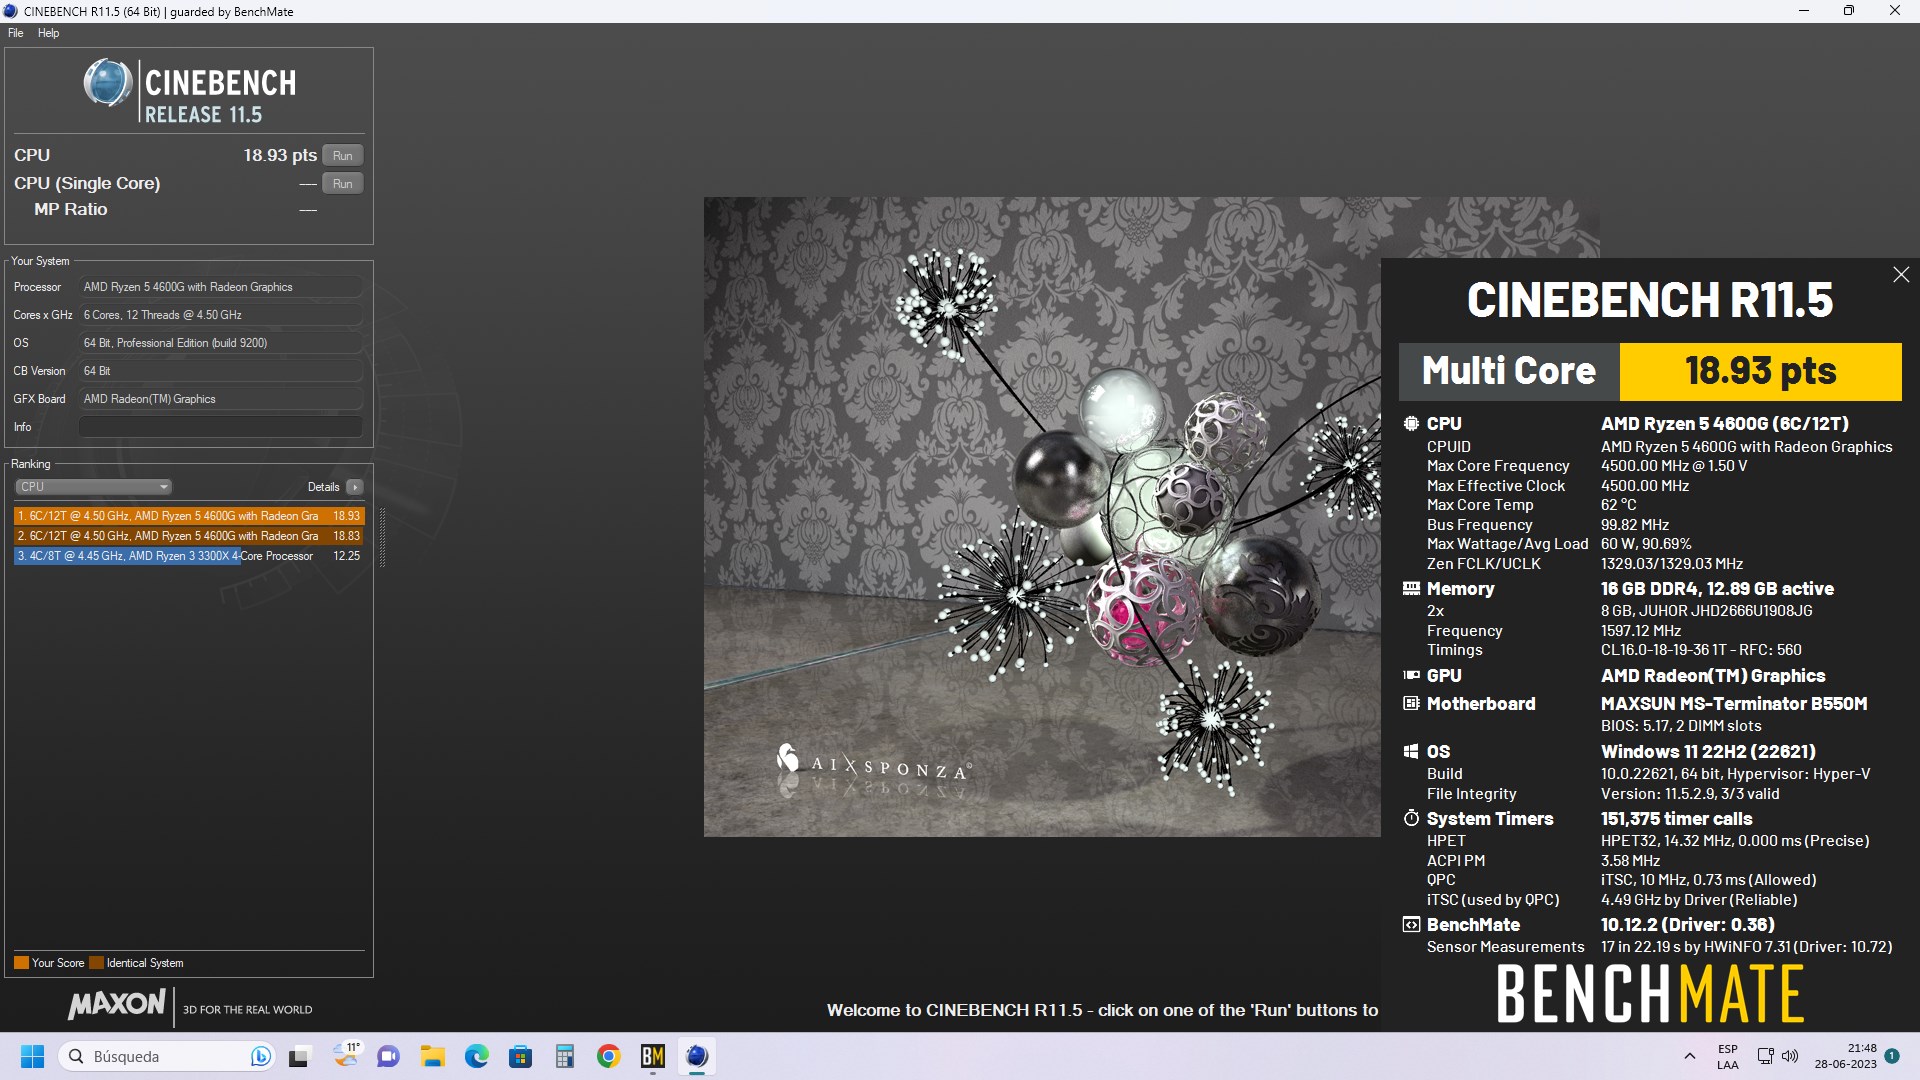Viewport: 1920px width, 1080px height.
Task: Click the Memory icon in BenchMate panel
Action: click(1411, 588)
